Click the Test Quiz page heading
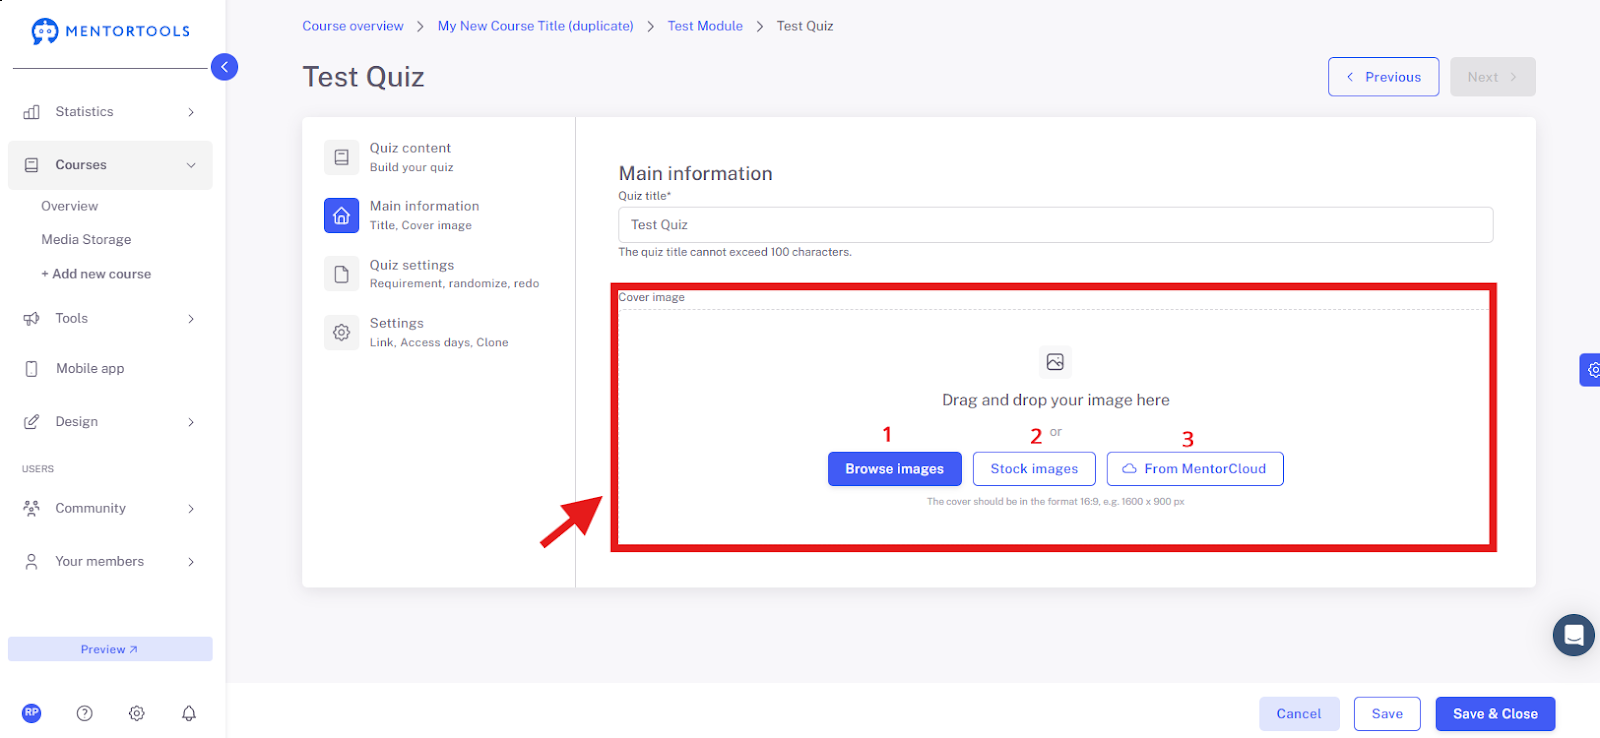Viewport: 1600px width, 738px height. click(363, 77)
